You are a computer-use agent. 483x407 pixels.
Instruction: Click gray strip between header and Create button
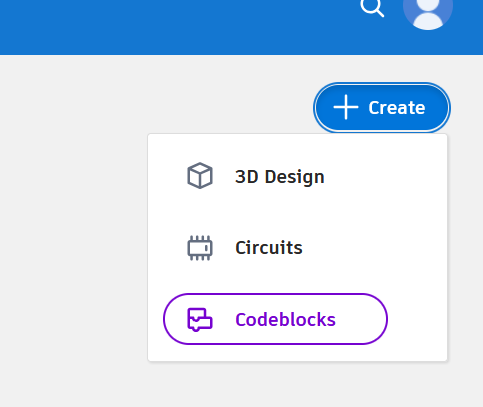tap(382, 69)
